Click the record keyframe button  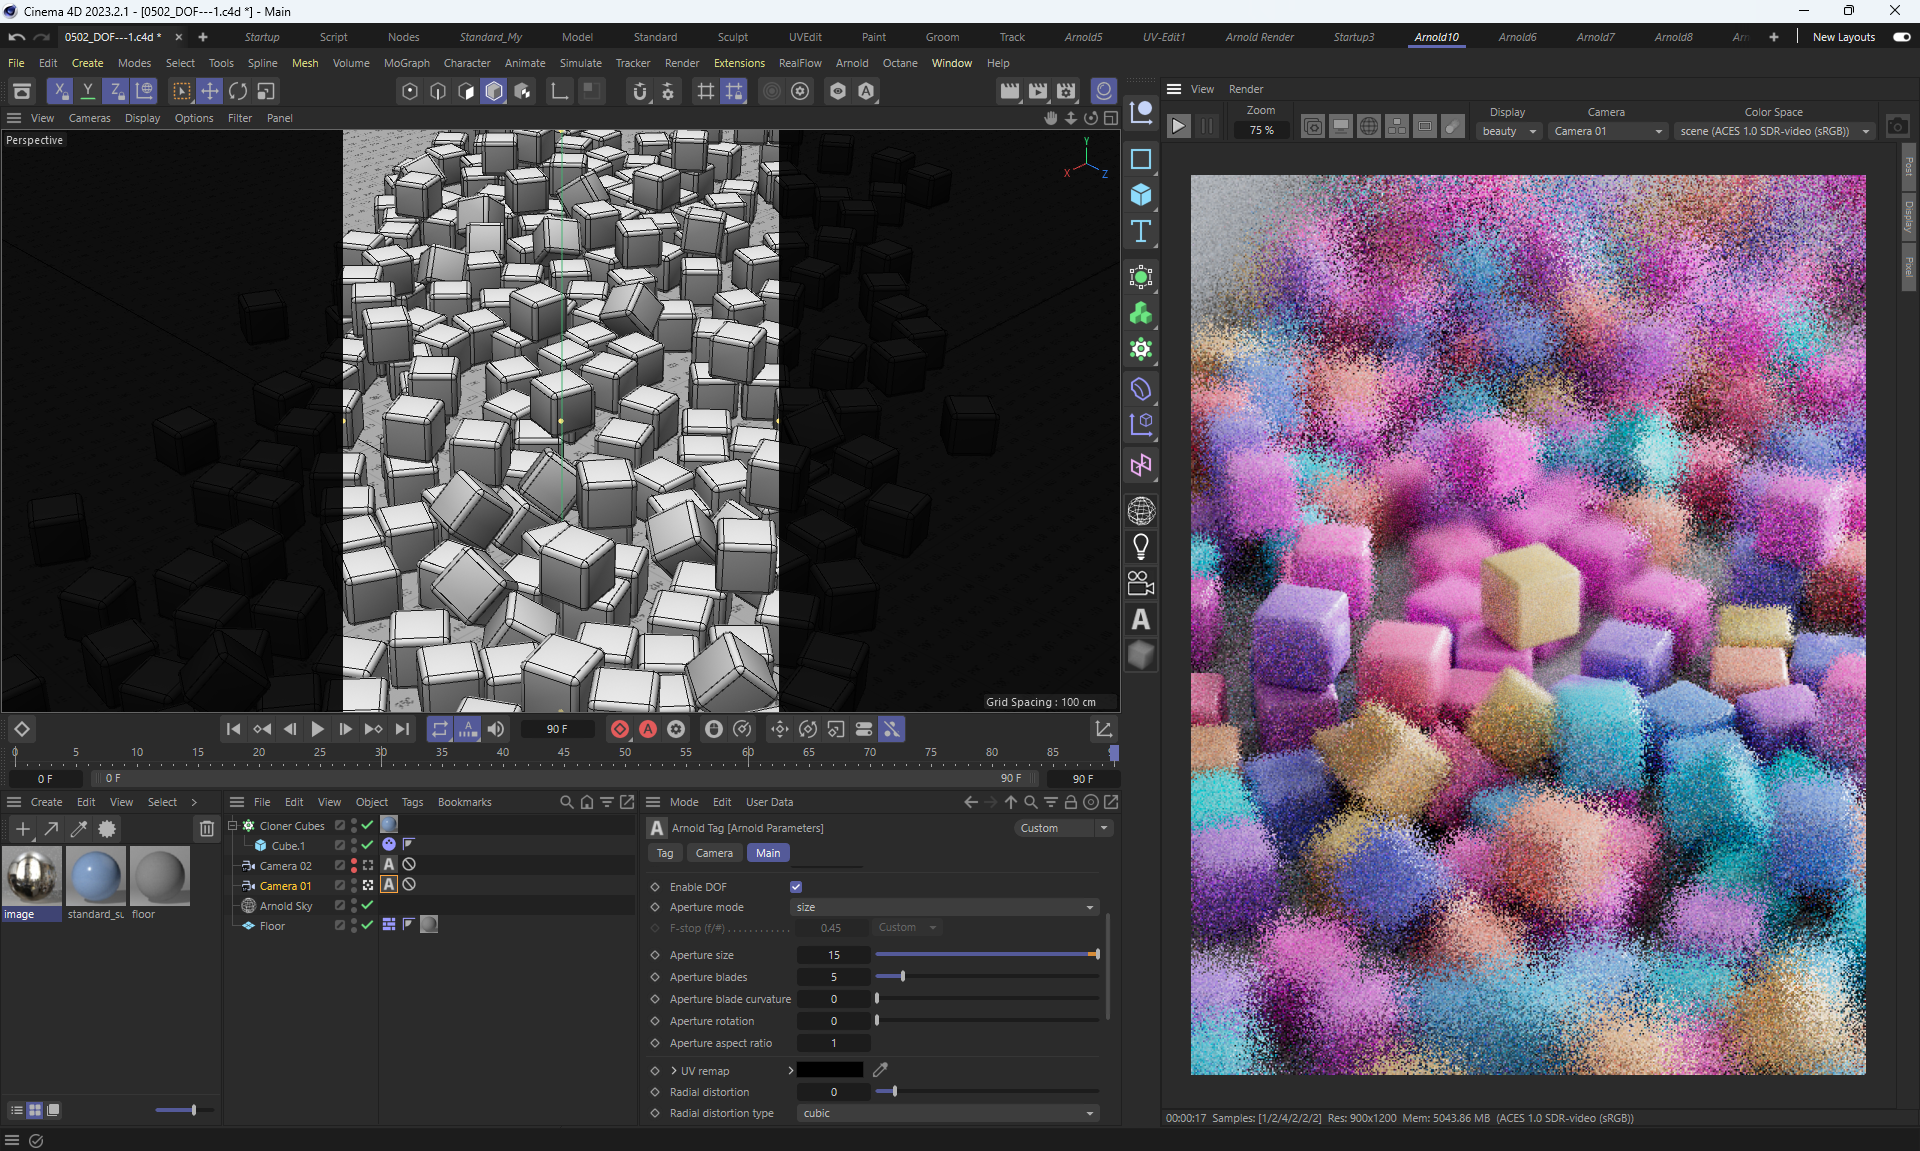(620, 729)
